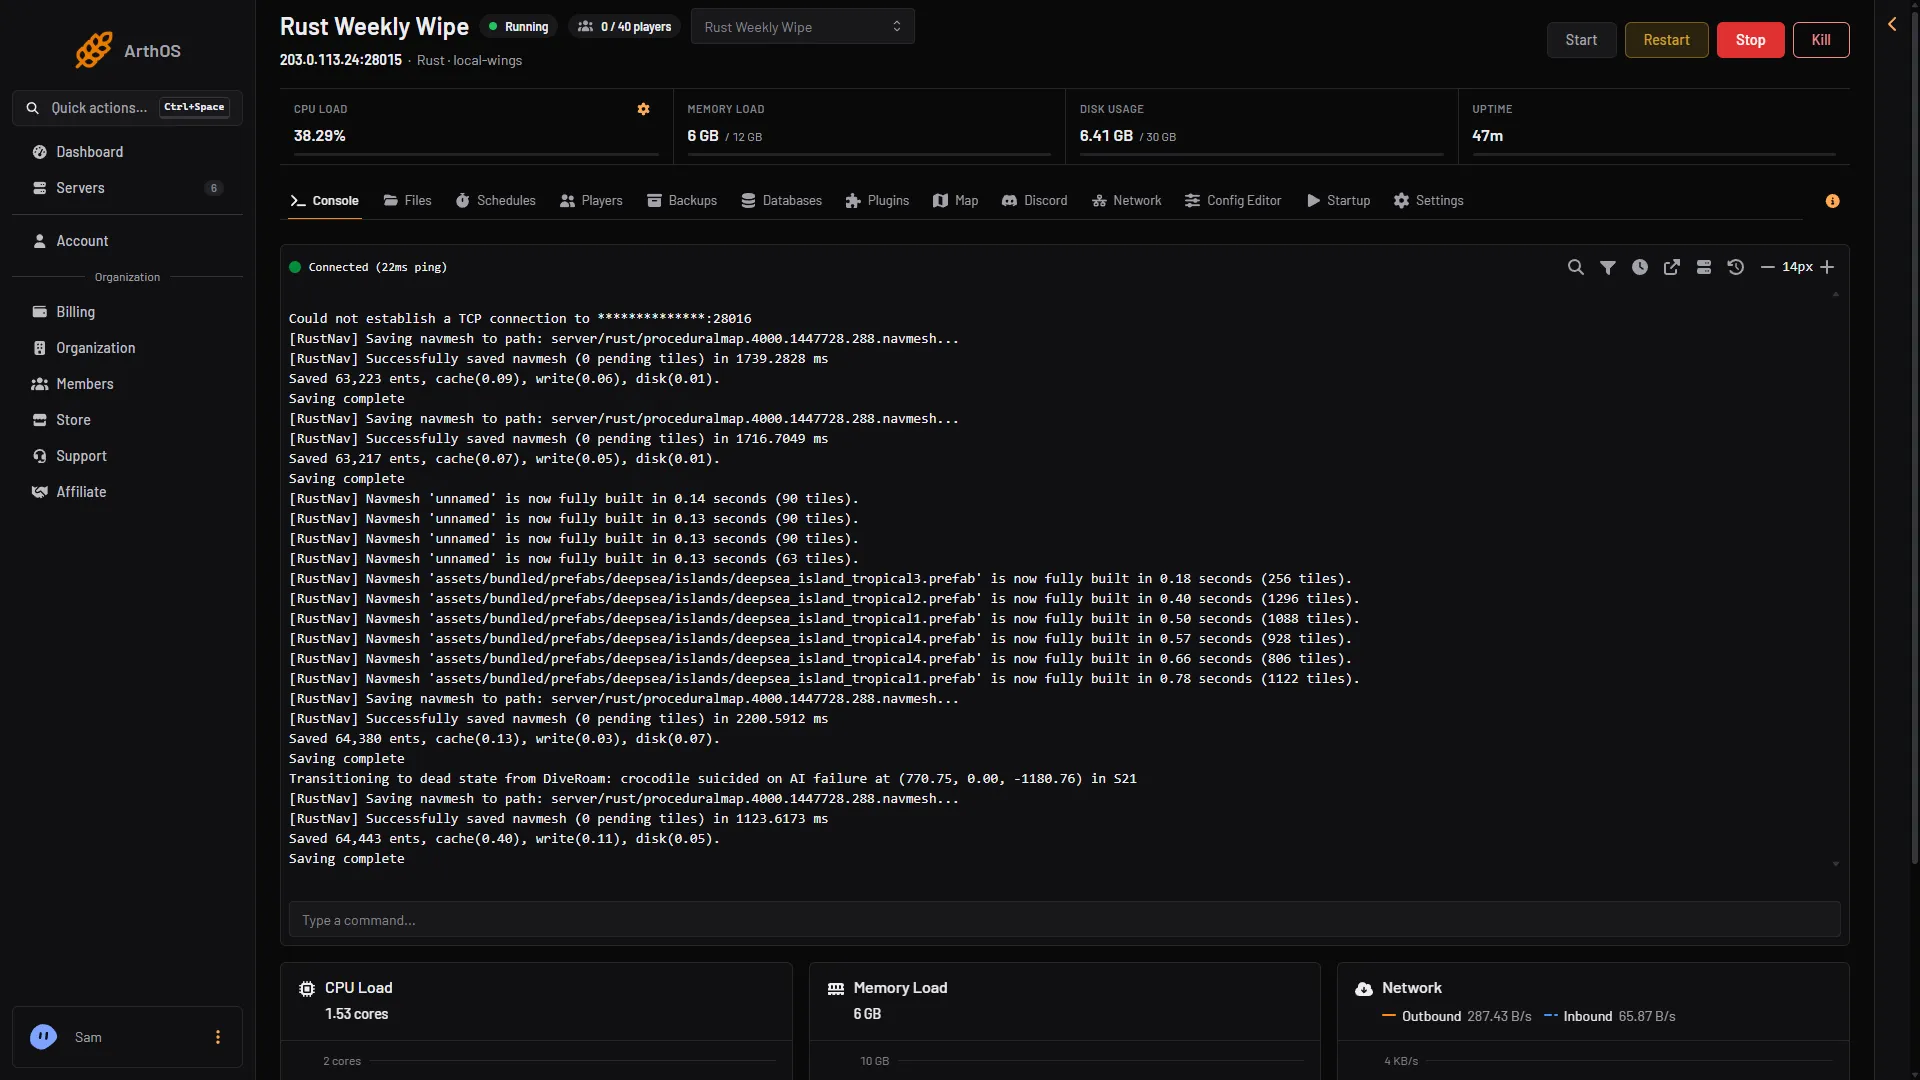Screen dimensions: 1920x1080
Task: Pop out console in external window
Action: [1671, 267]
